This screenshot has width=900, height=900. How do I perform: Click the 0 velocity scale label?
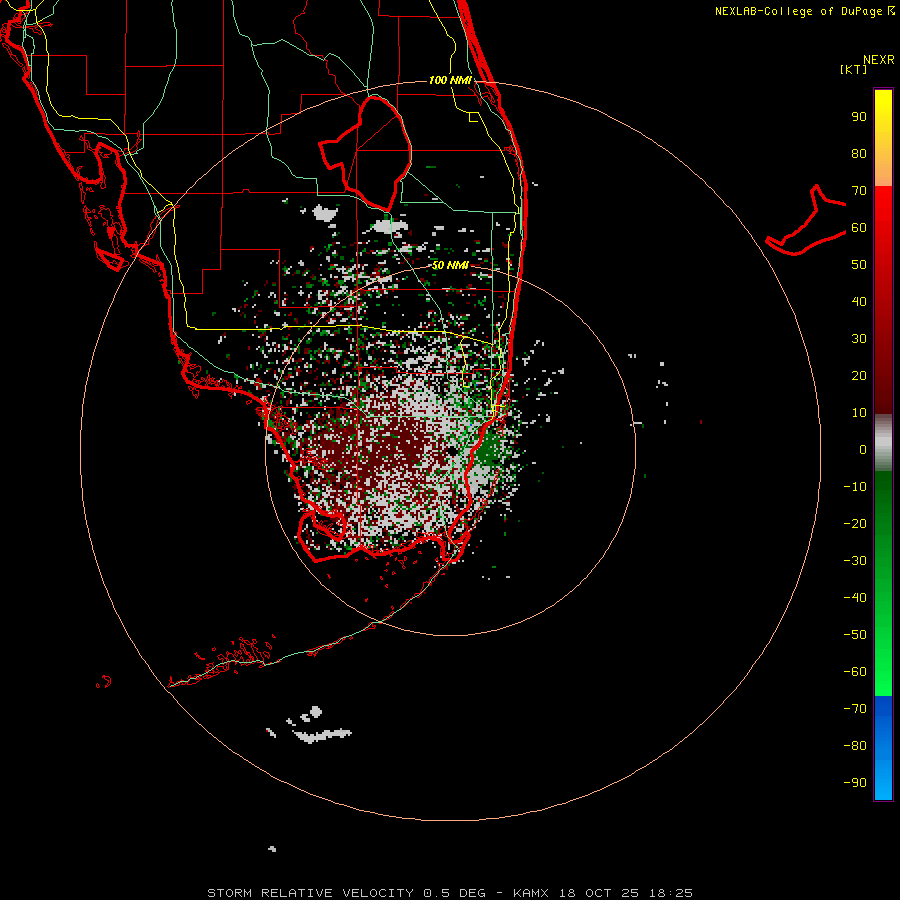click(863, 450)
